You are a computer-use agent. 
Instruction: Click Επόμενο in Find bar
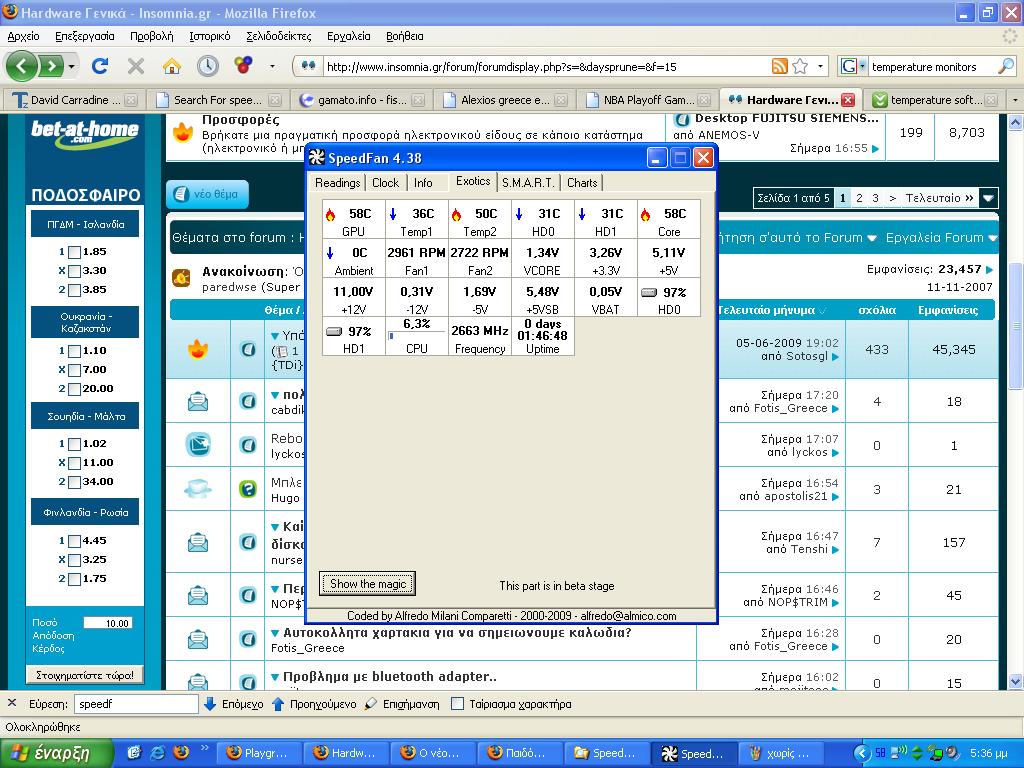[x=235, y=704]
